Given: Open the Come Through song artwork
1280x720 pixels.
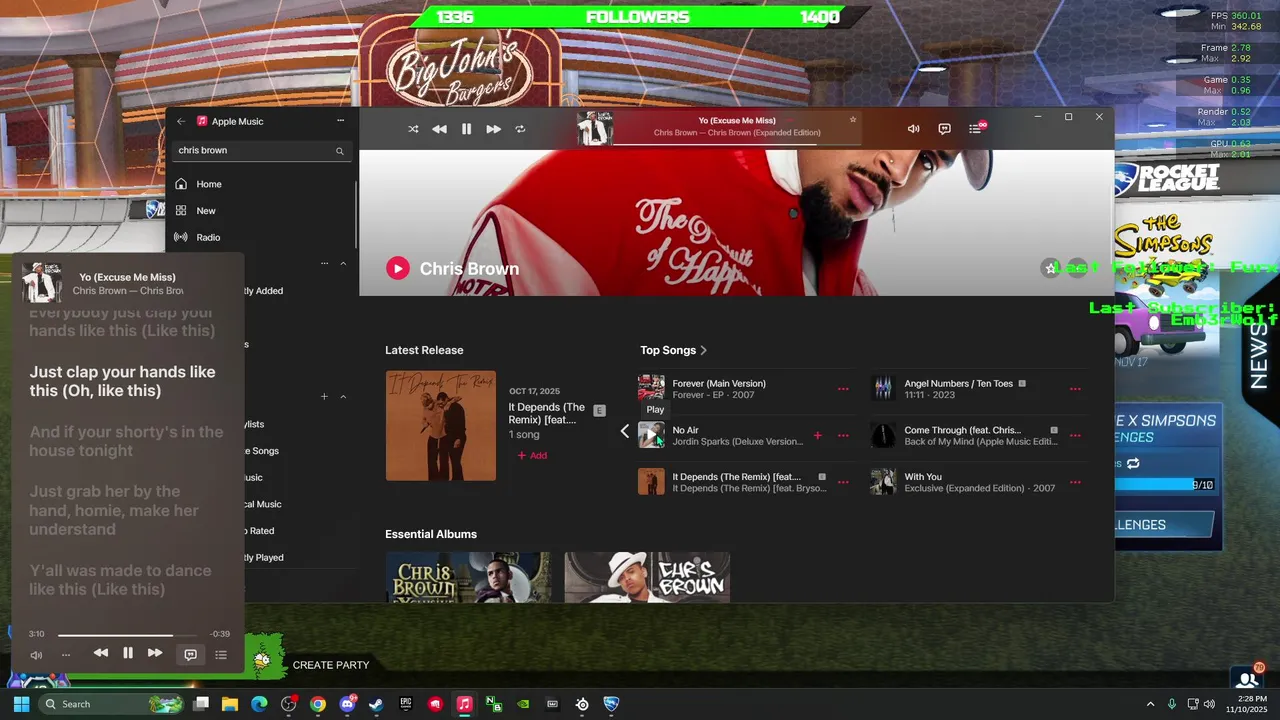Looking at the screenshot, I should pyautogui.click(x=883, y=435).
